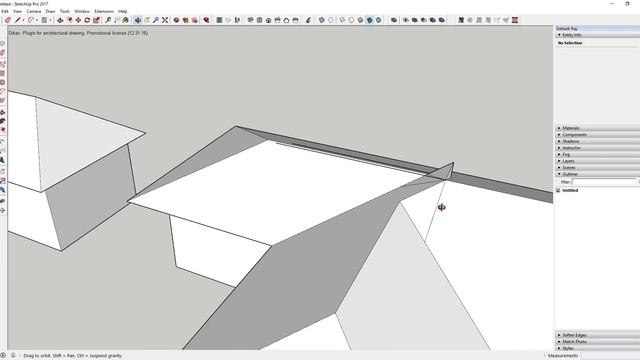Viewport: 640px width, 360px height.
Task: Expand the Layers panel
Action: 597,161
